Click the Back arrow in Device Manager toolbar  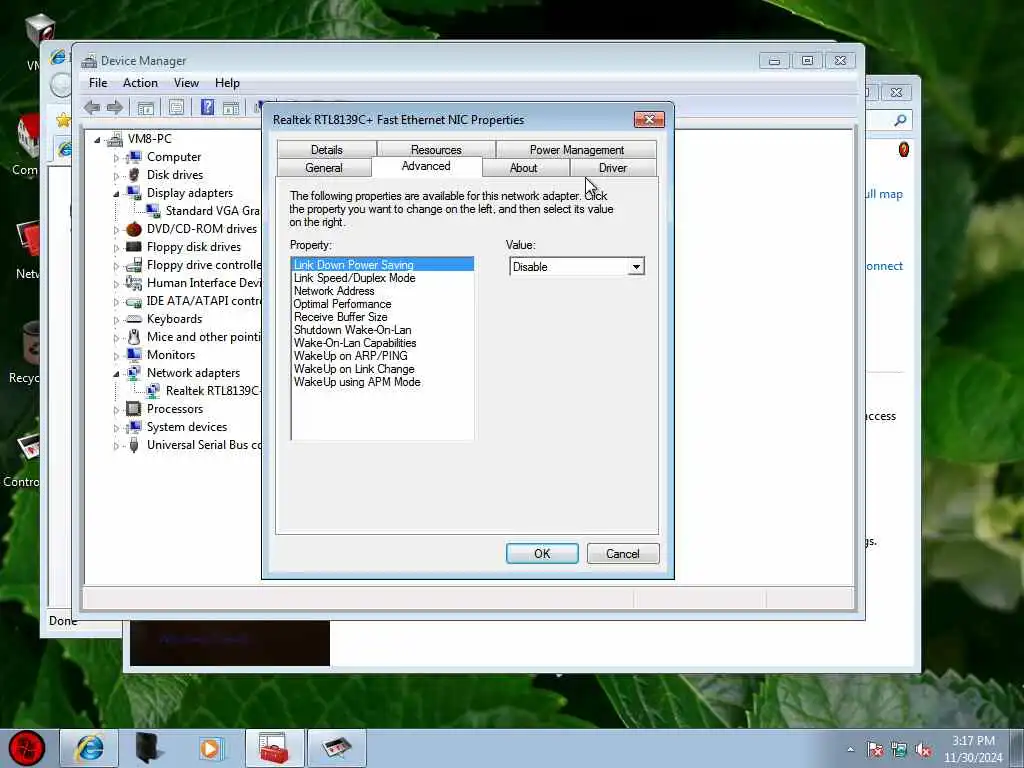tap(92, 108)
